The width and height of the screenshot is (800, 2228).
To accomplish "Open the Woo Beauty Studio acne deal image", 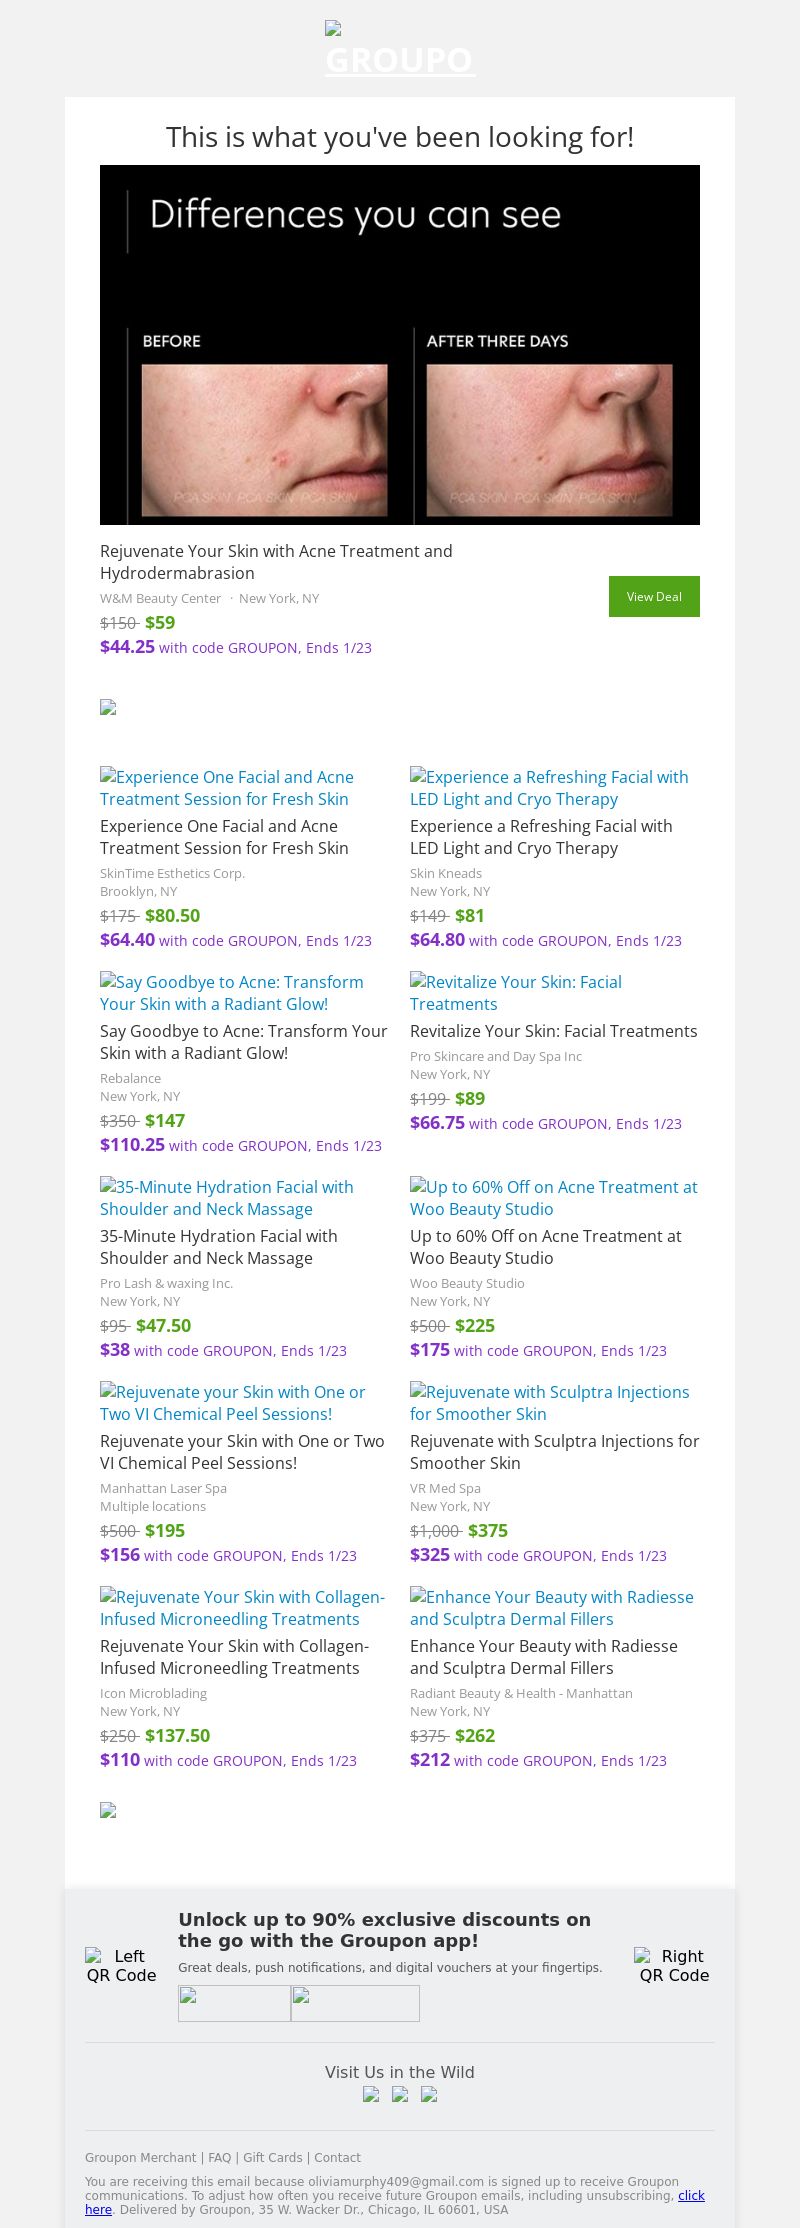I will 553,1198.
